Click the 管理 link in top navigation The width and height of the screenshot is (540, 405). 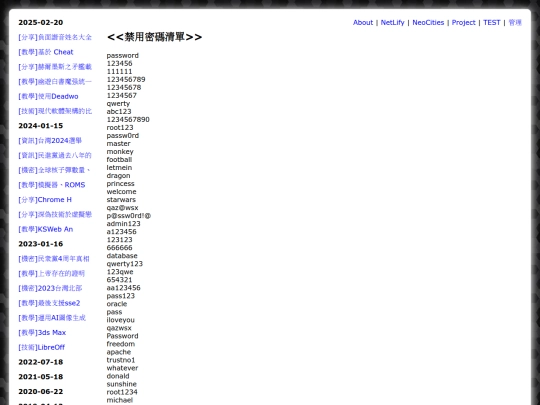pos(515,22)
